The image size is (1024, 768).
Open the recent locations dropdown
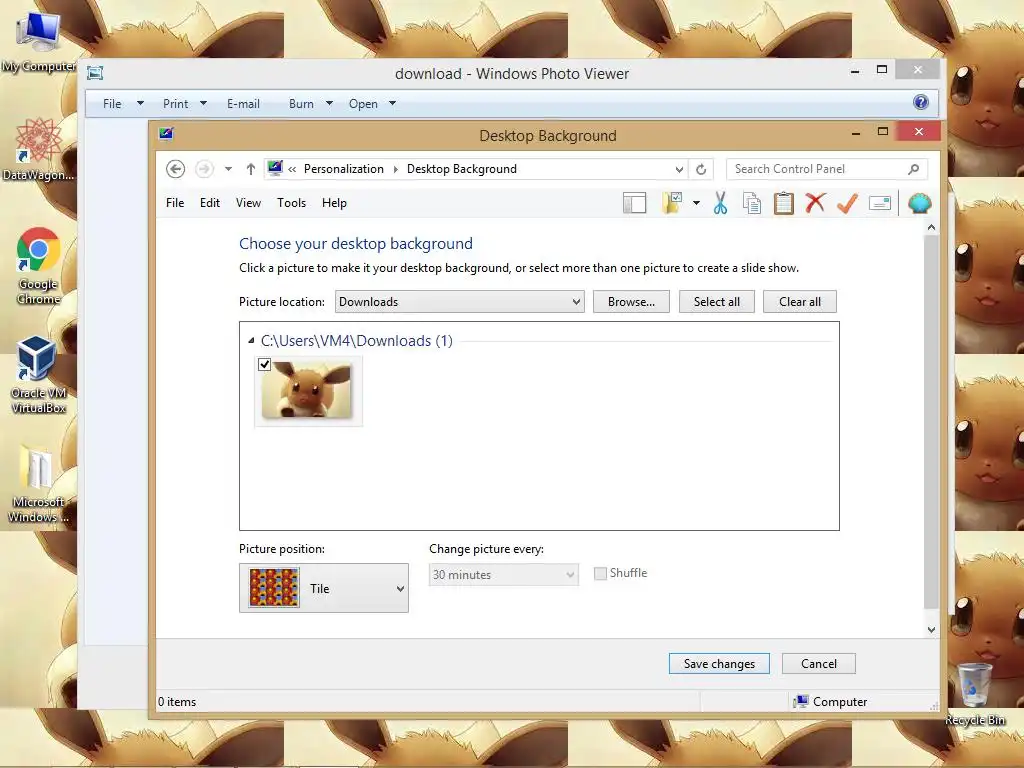point(228,169)
